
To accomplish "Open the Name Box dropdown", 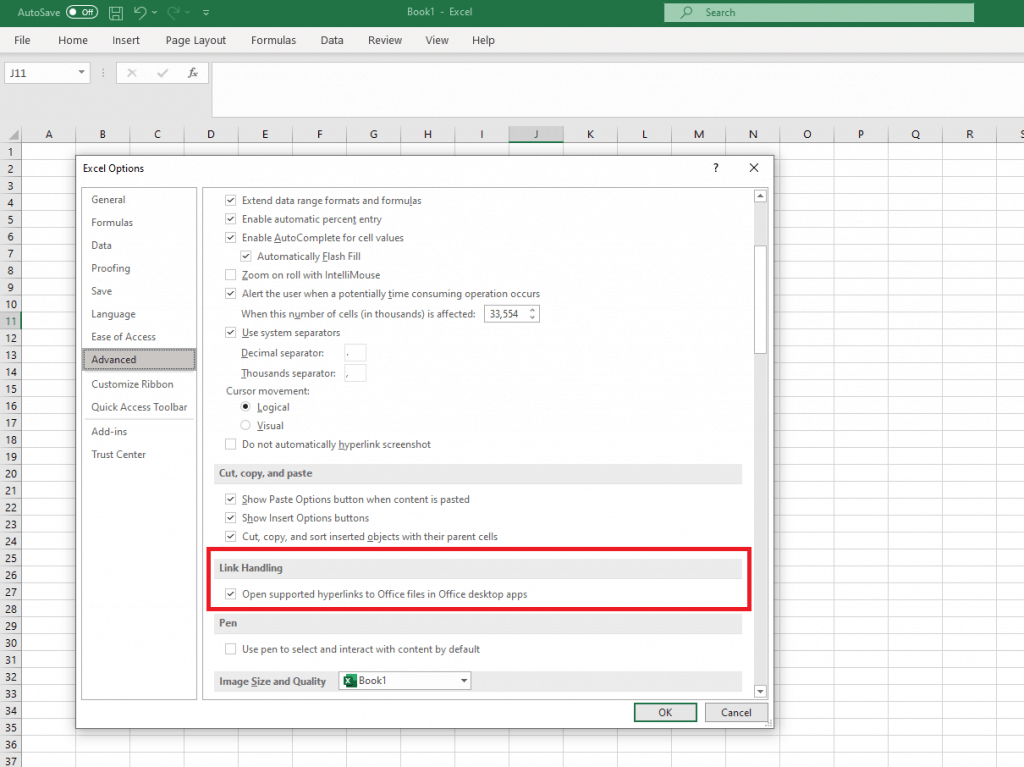I will [82, 72].
